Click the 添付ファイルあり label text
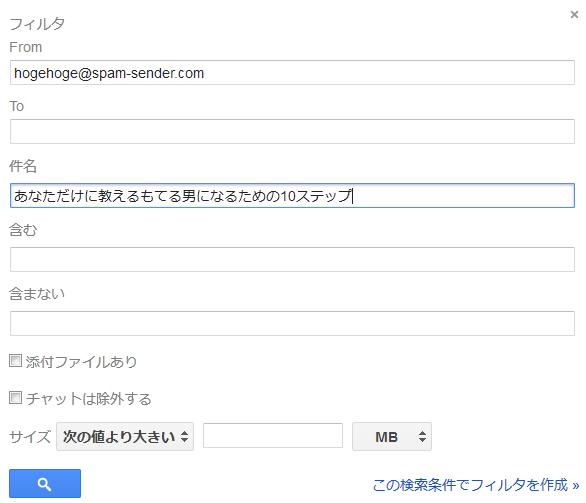This screenshot has width=586, height=503. (81, 362)
